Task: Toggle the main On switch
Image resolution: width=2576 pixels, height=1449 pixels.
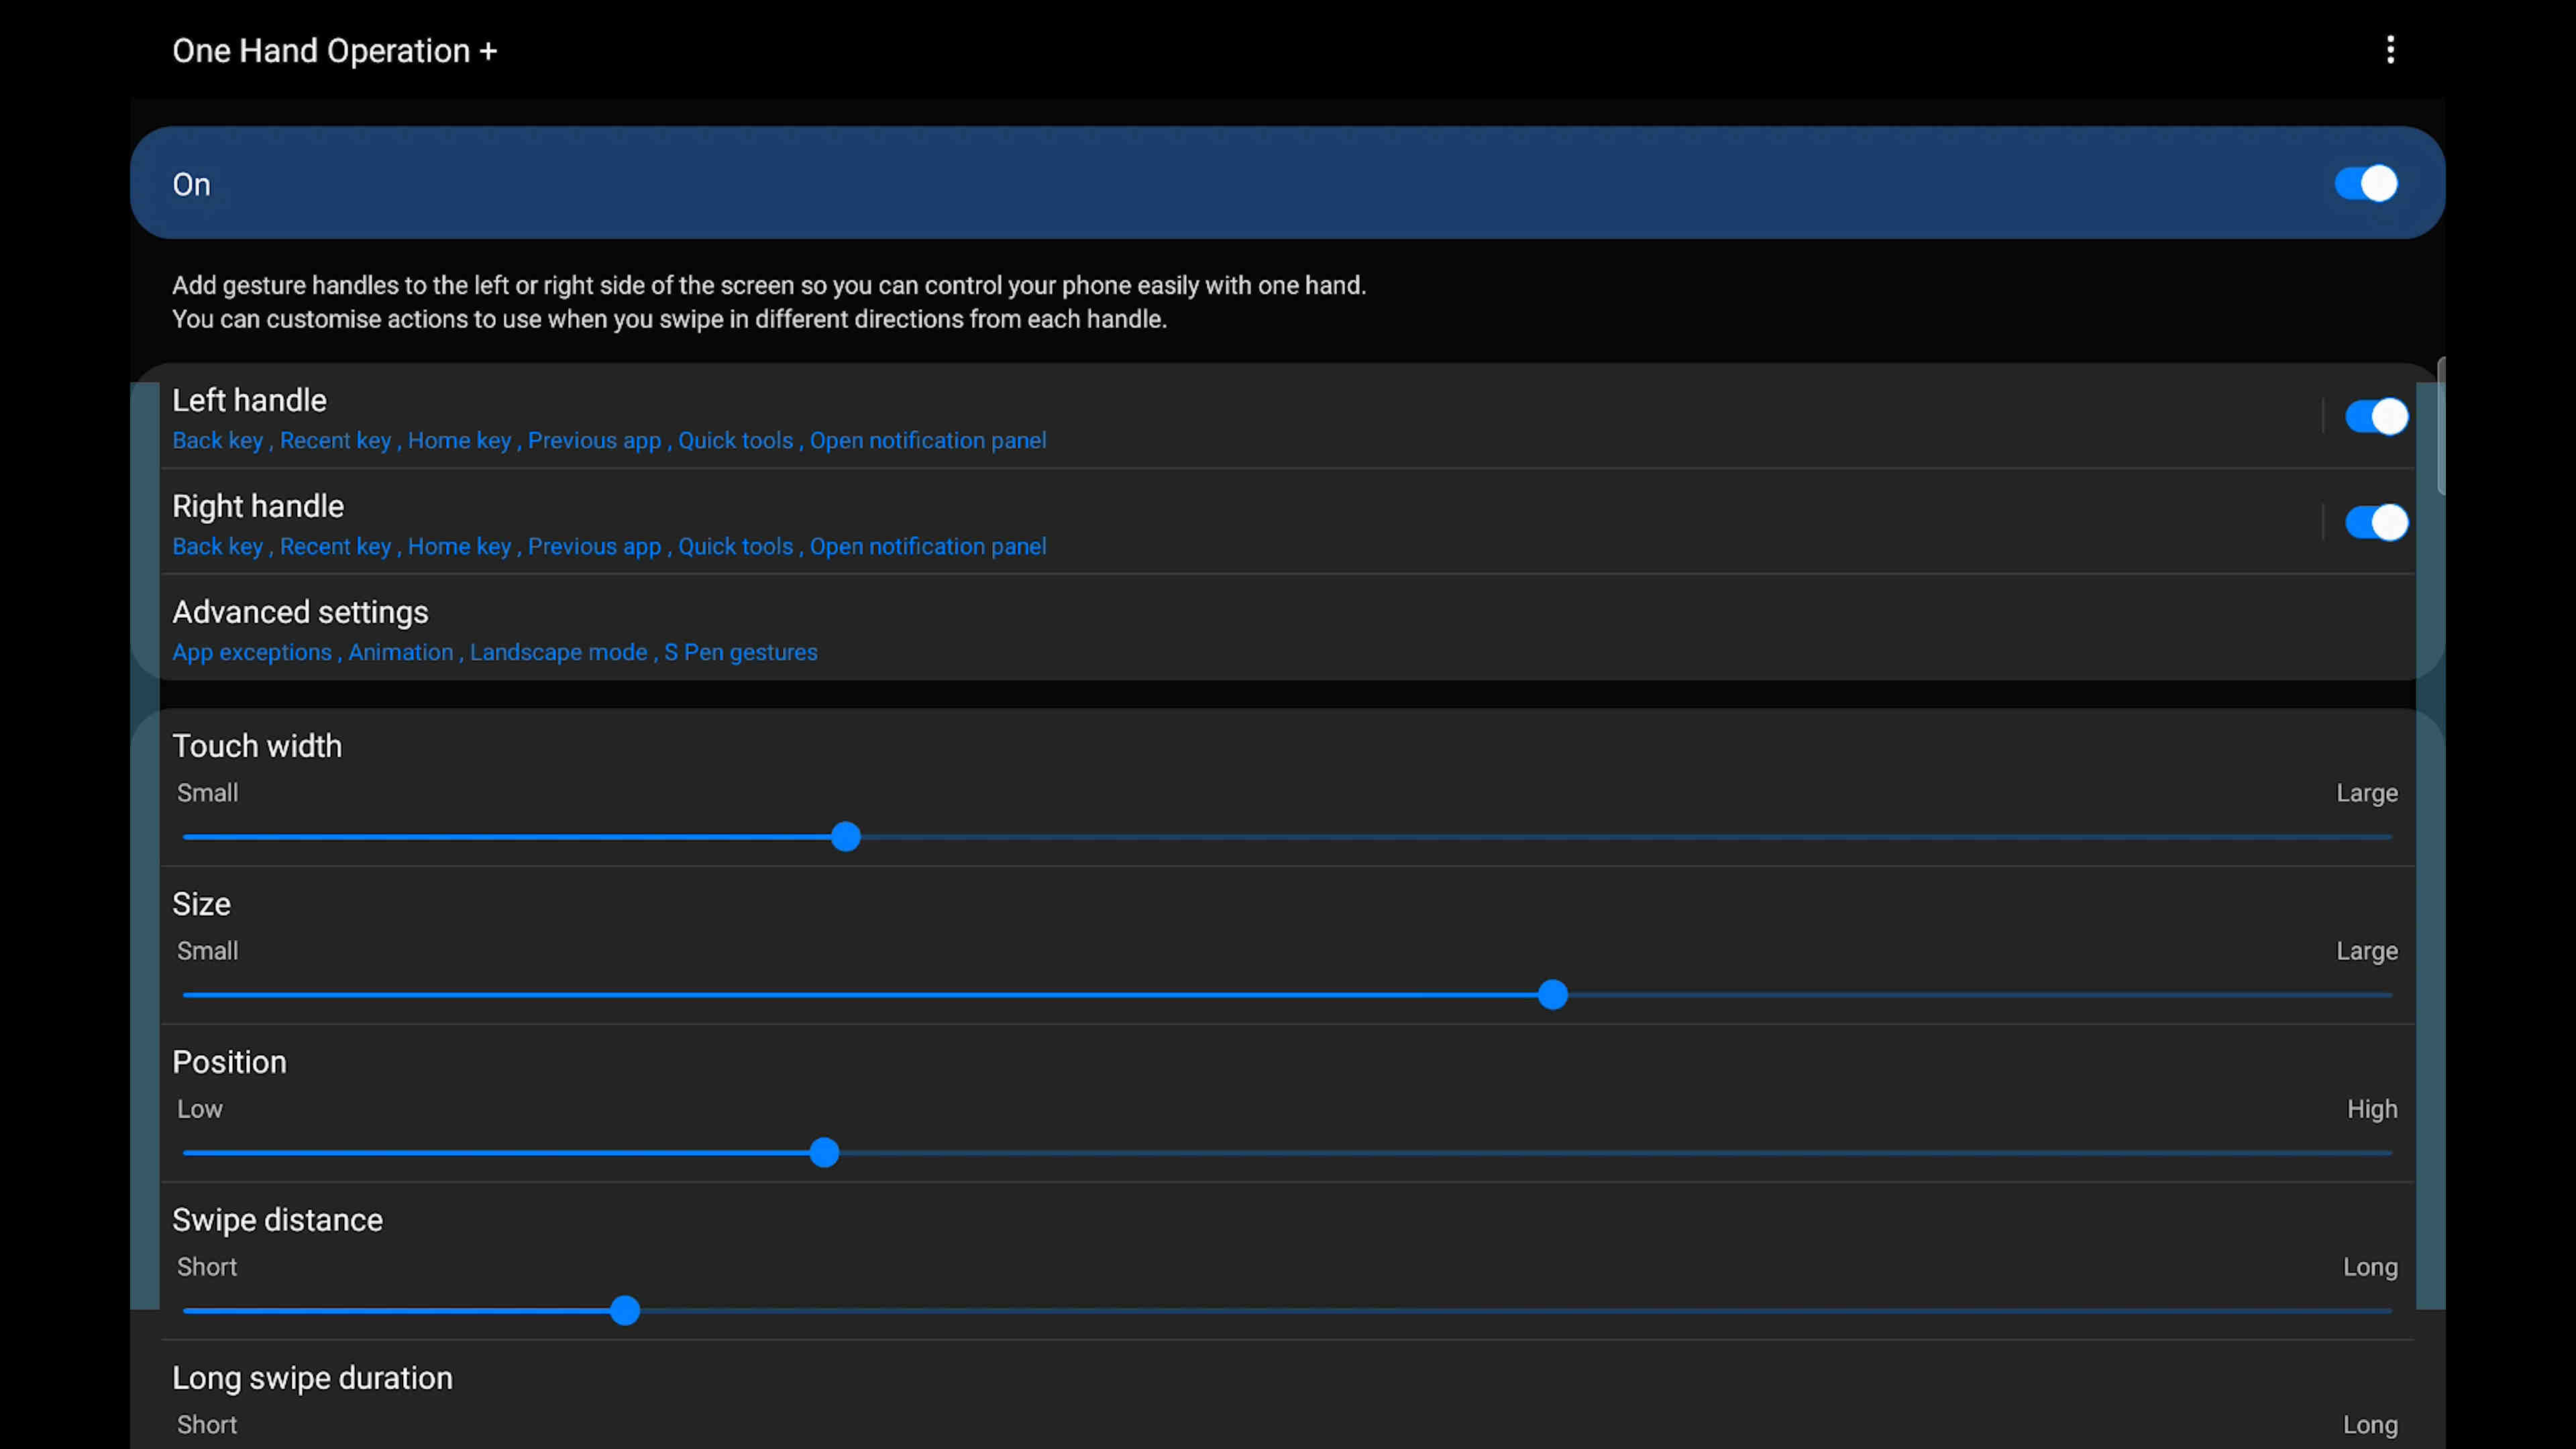Action: pos(2366,184)
